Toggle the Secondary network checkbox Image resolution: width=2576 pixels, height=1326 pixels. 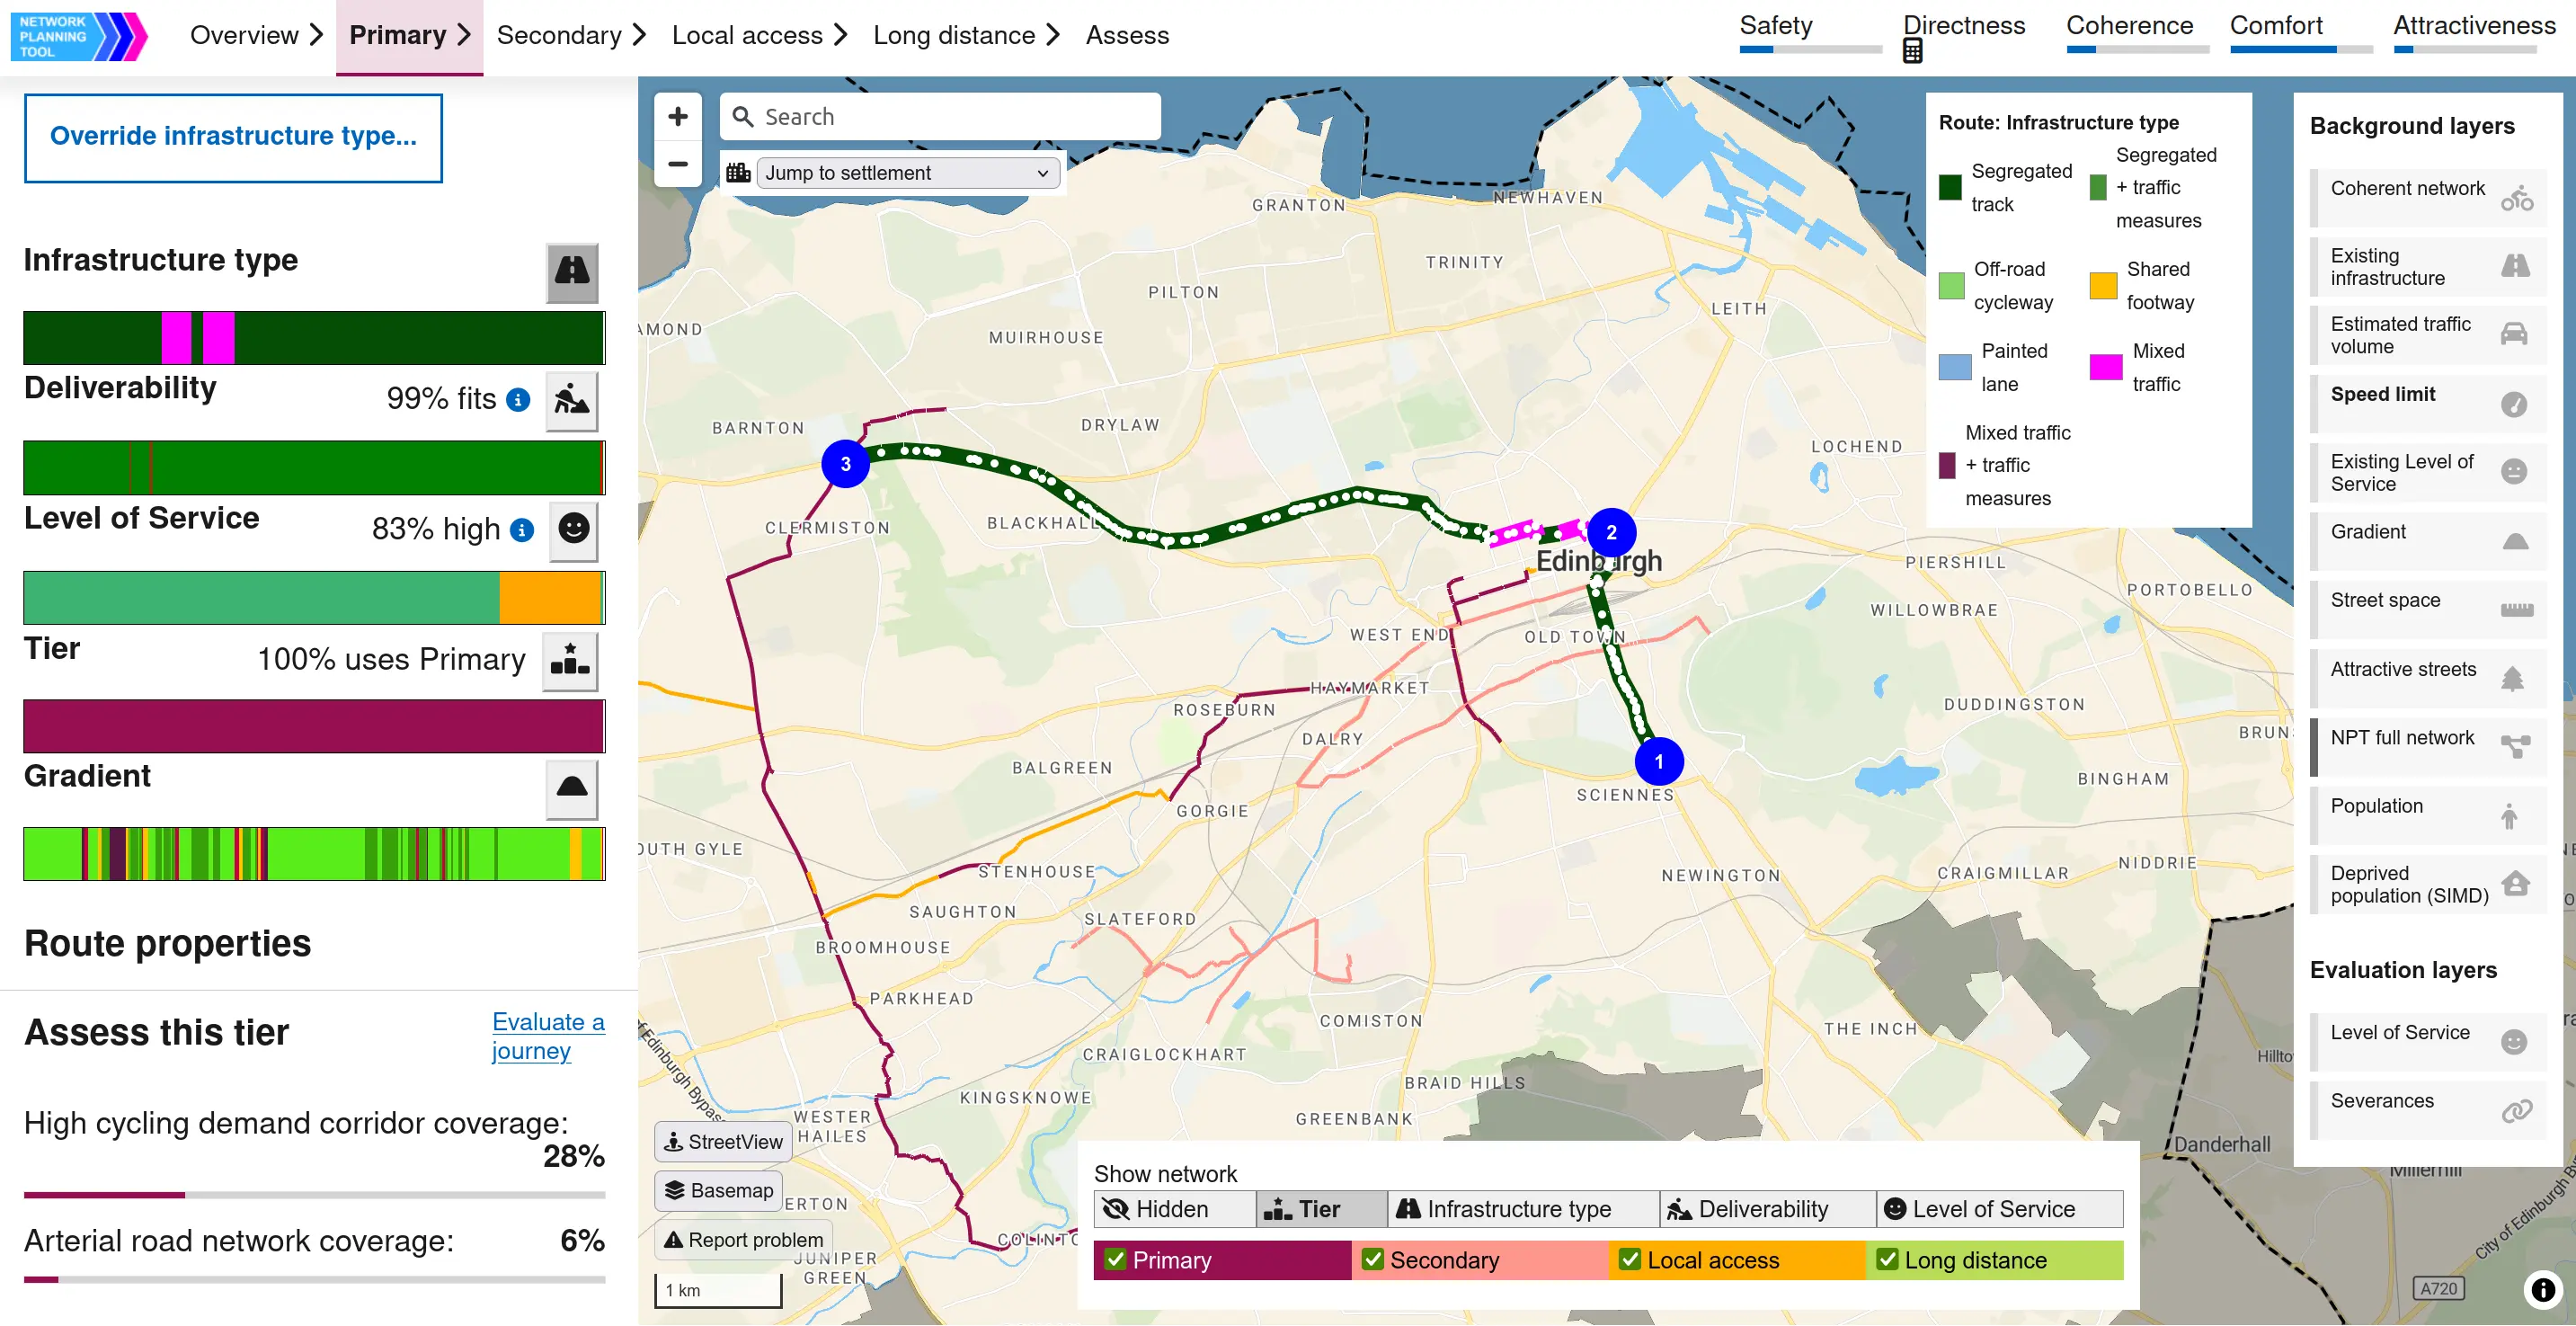pyautogui.click(x=1373, y=1259)
